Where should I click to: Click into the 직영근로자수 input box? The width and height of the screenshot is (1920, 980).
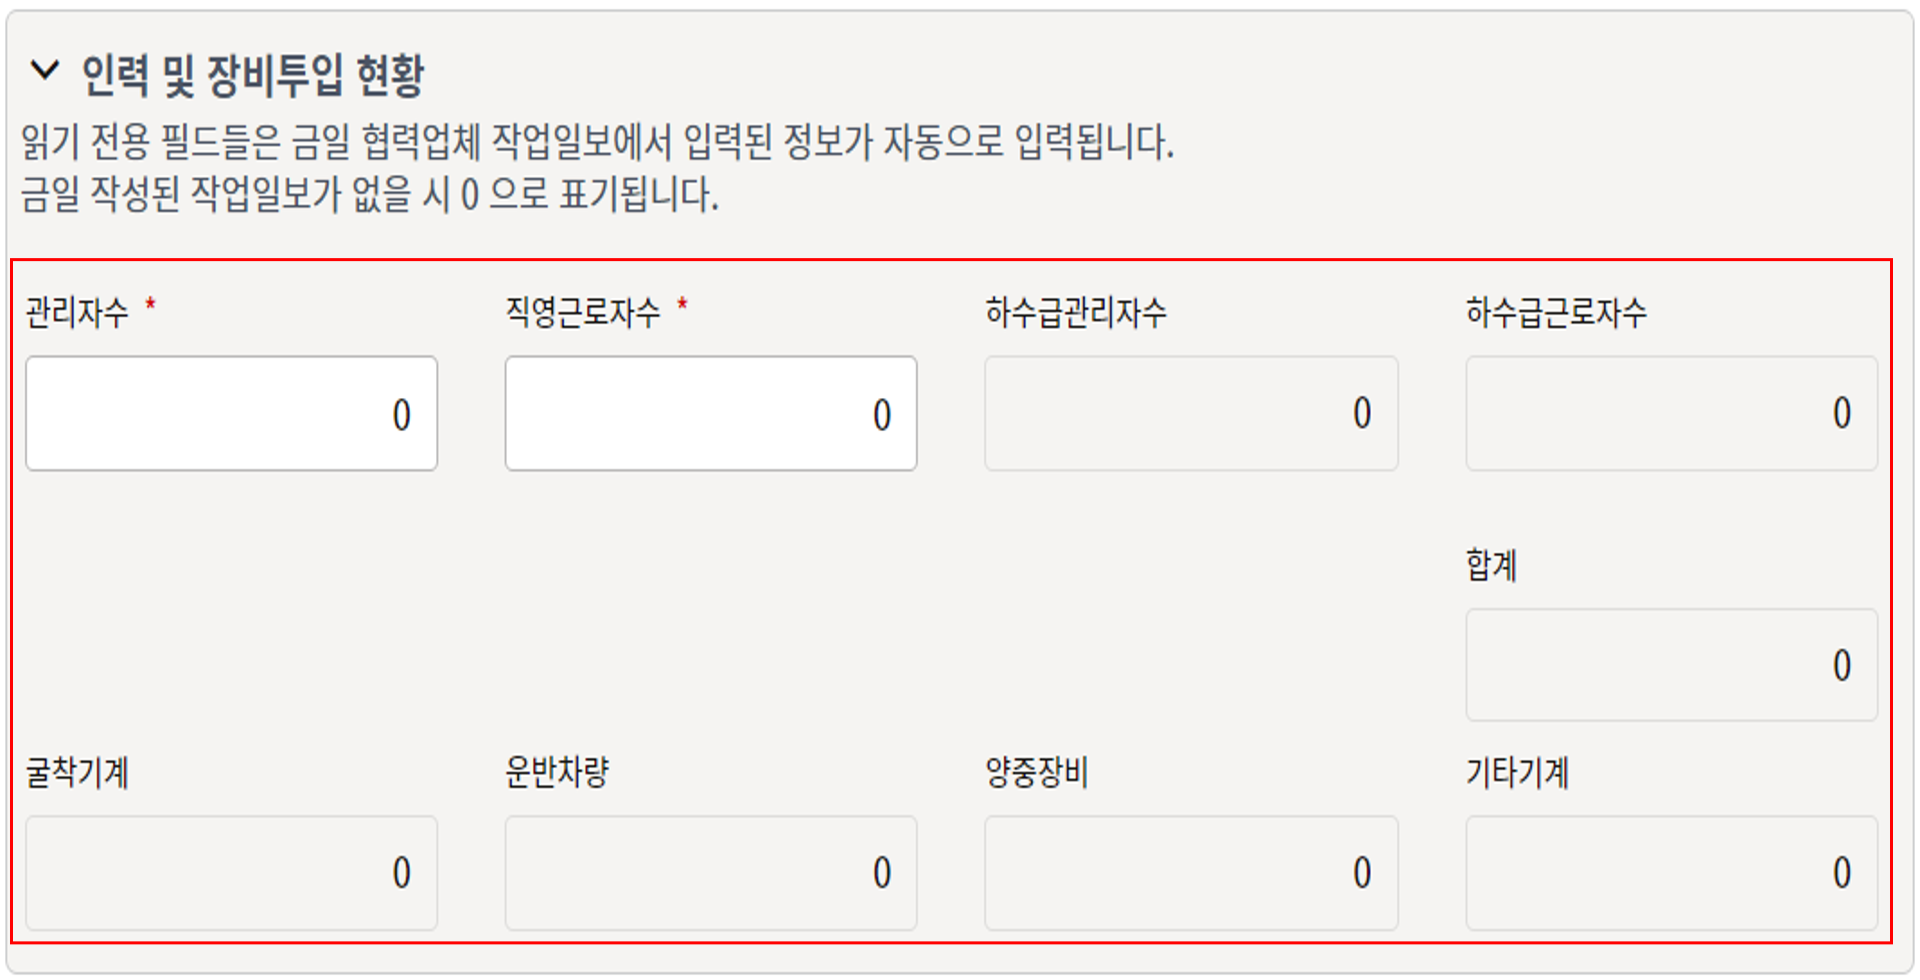pyautogui.click(x=711, y=413)
